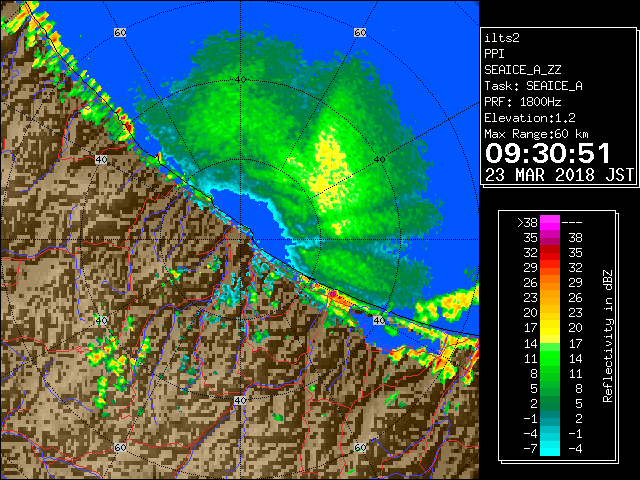Click the south '40' range ring label

(240, 400)
